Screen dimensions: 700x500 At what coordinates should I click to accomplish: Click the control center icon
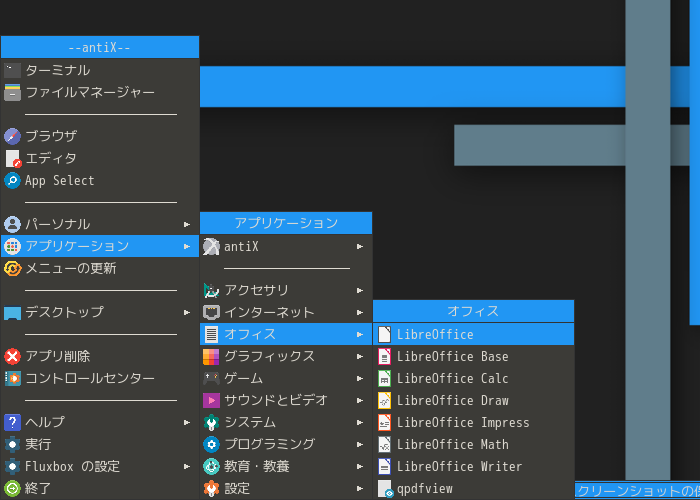click(x=12, y=379)
